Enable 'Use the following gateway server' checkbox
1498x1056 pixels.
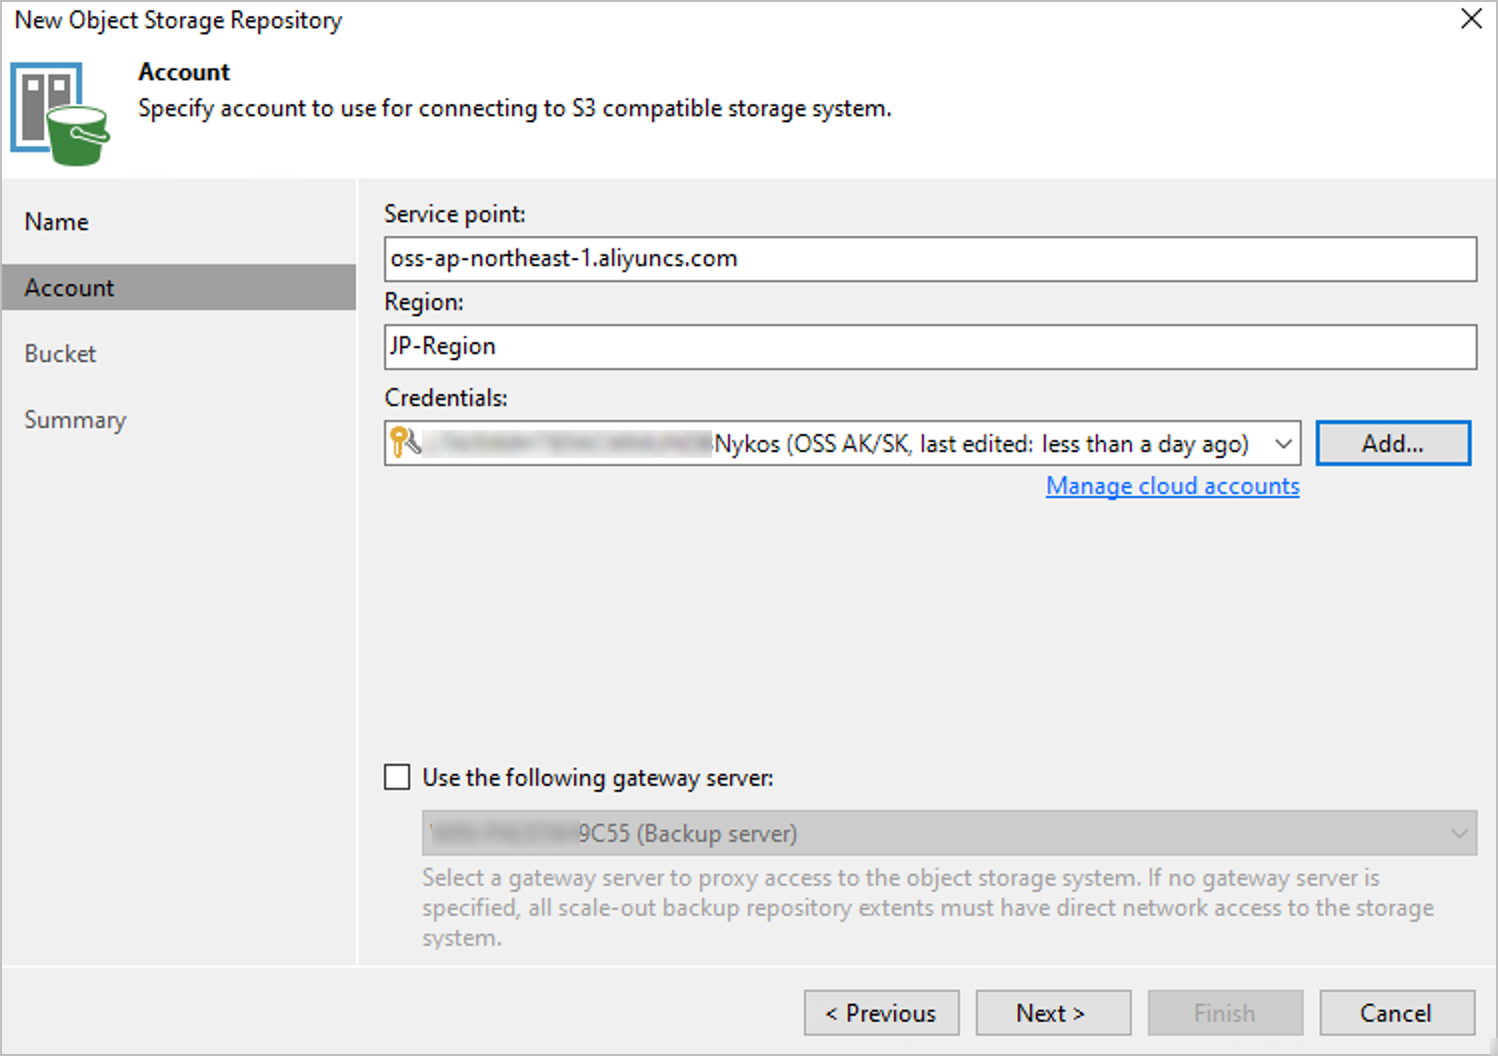pos(397,777)
